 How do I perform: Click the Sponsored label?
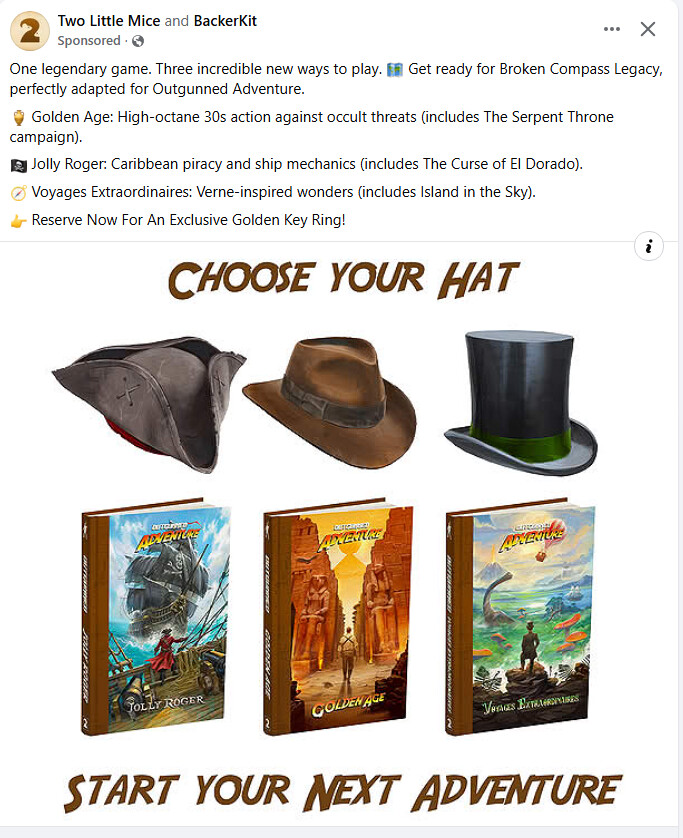click(89, 41)
